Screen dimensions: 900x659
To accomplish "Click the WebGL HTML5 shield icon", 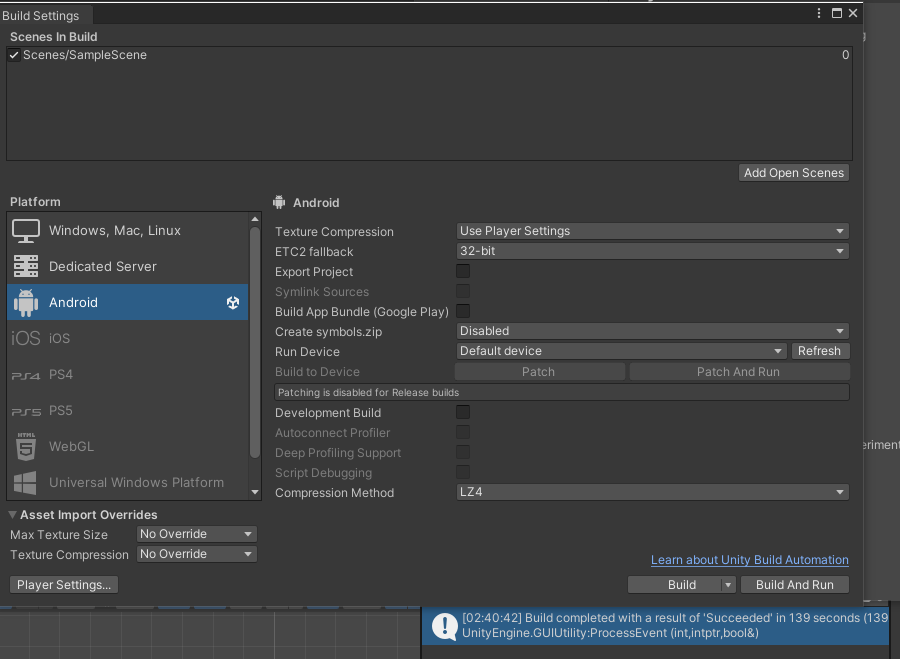I will [26, 447].
